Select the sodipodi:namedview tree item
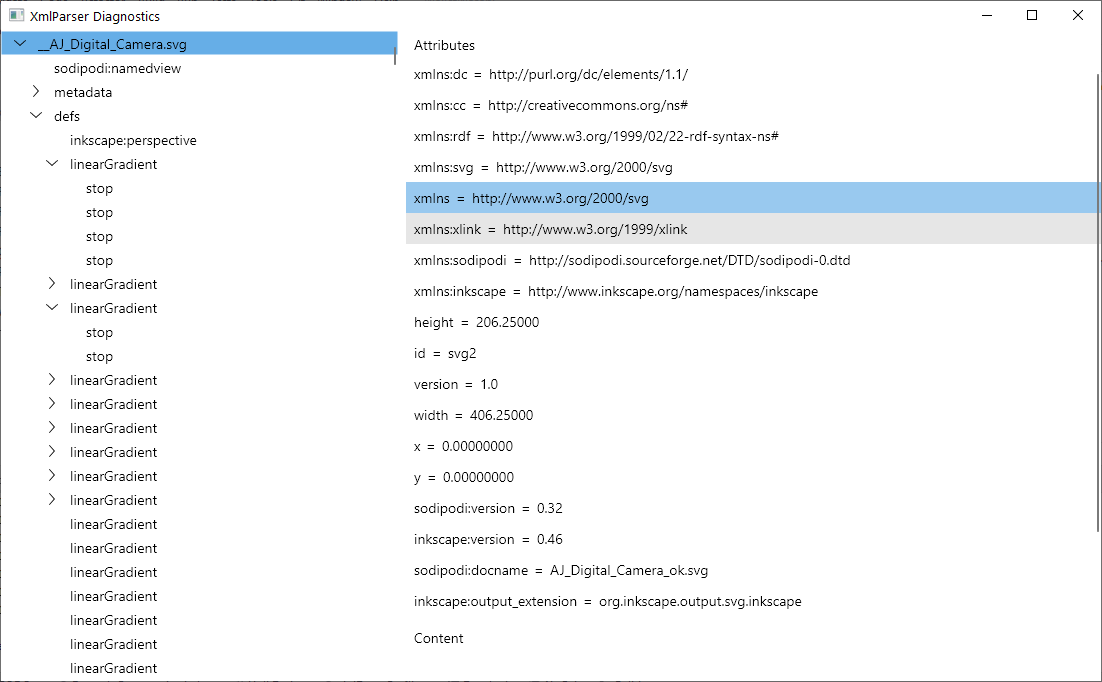 pyautogui.click(x=117, y=68)
